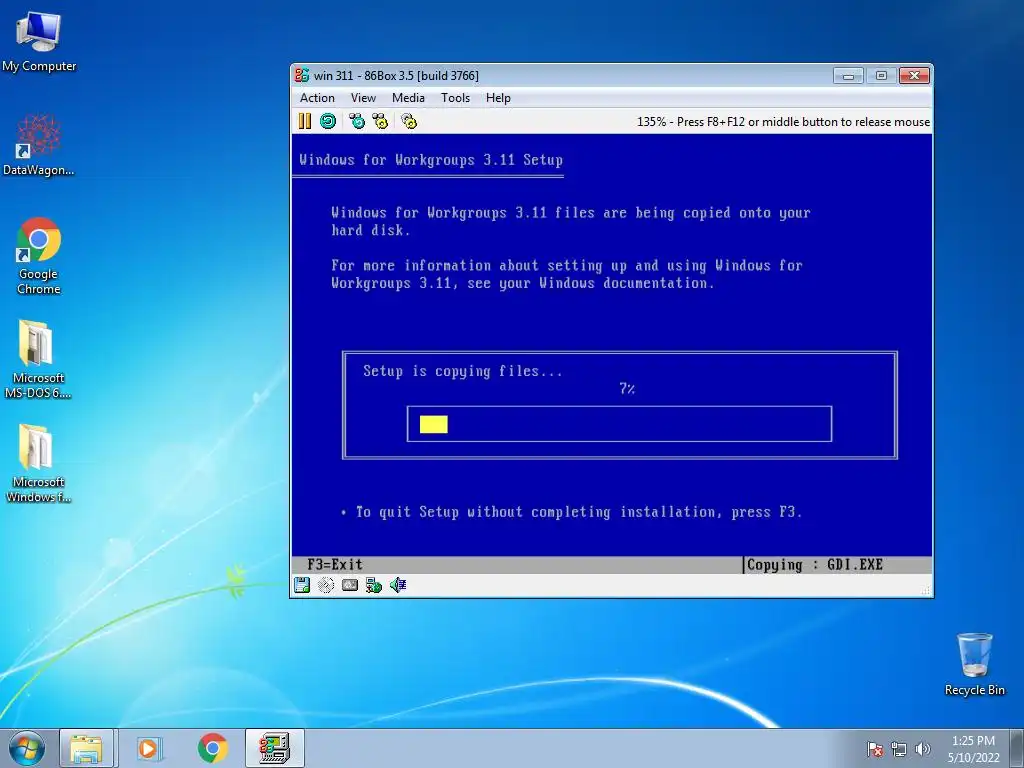Click 'Setup is copying files...' text
The height and width of the screenshot is (768, 1024).
pyautogui.click(x=462, y=371)
